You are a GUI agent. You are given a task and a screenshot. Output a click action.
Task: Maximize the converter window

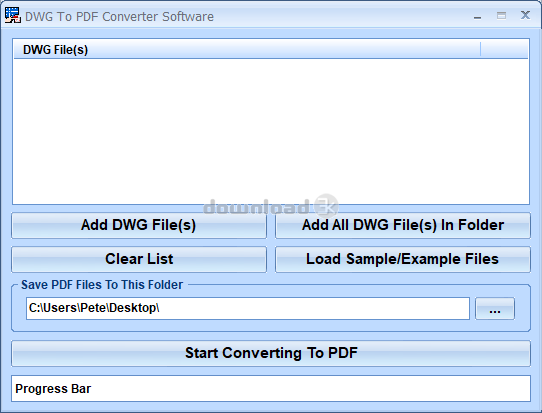pyautogui.click(x=501, y=16)
